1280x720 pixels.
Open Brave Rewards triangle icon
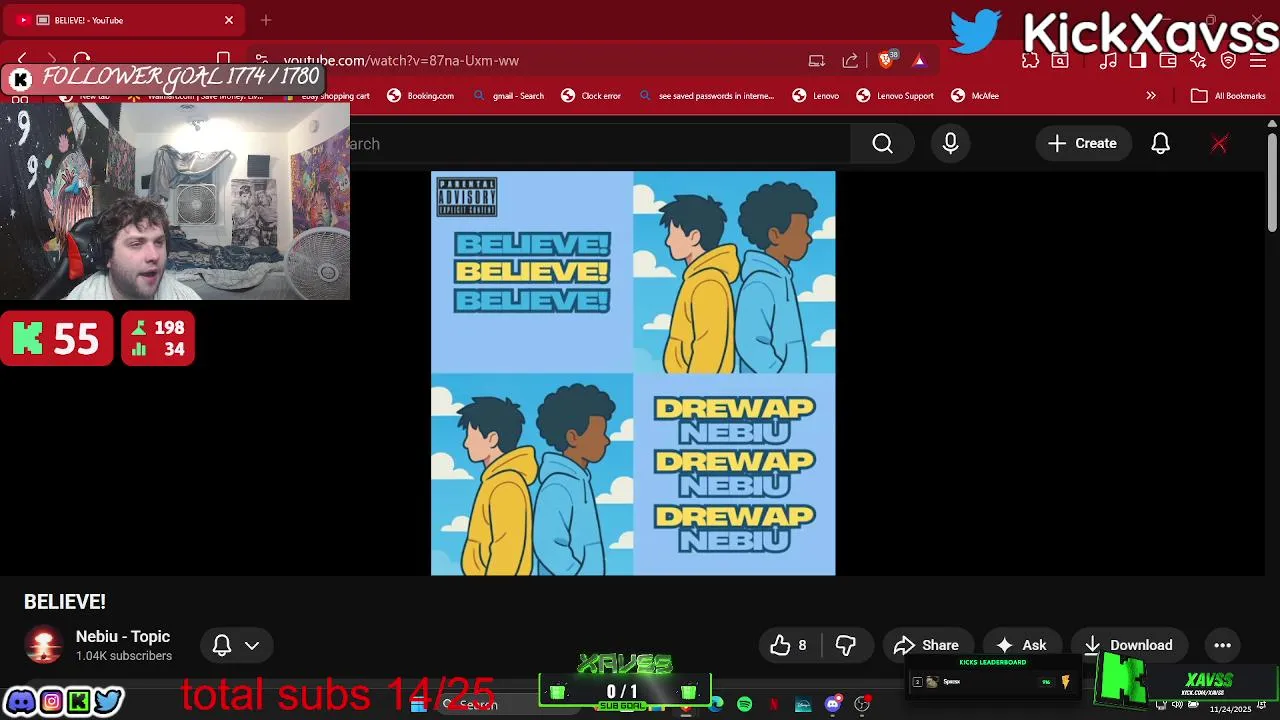pos(919,61)
